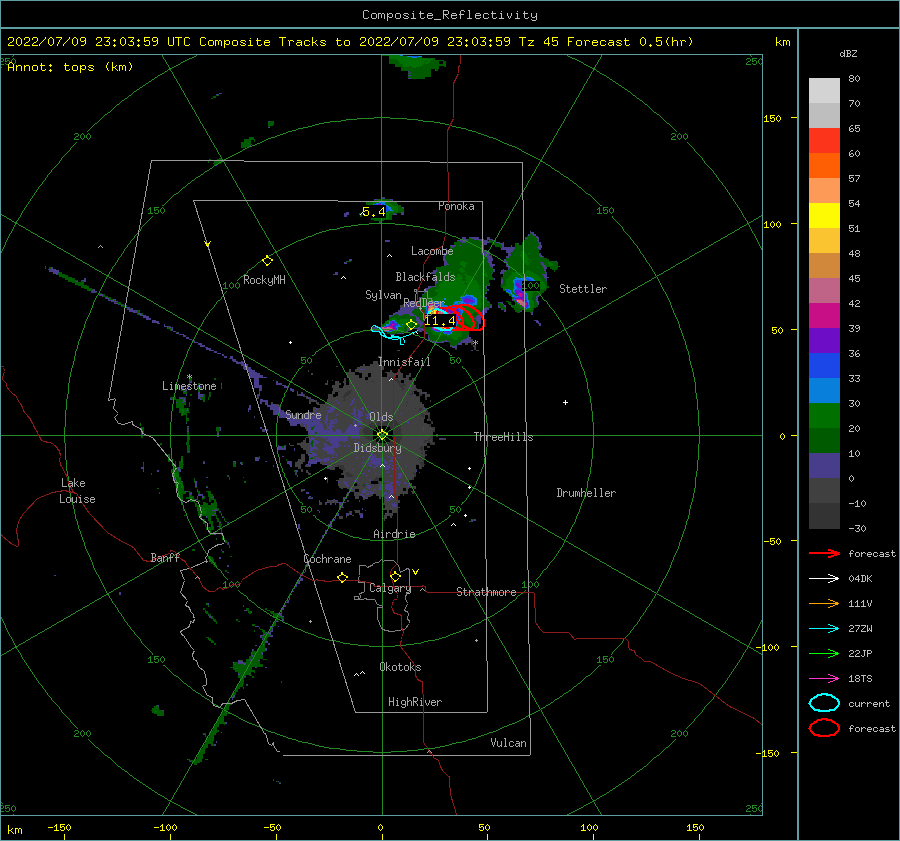Click the Olds town label

(381, 417)
